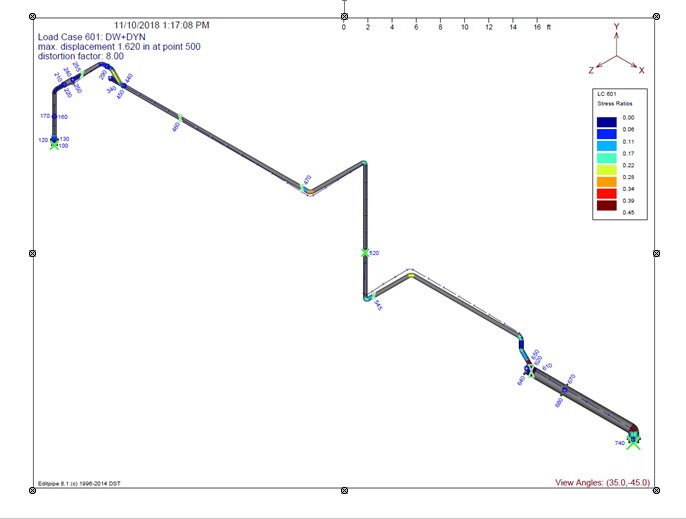Click the View Angles (35.0,-45.0) label
Viewport: 686px width, 519px height.
[602, 482]
